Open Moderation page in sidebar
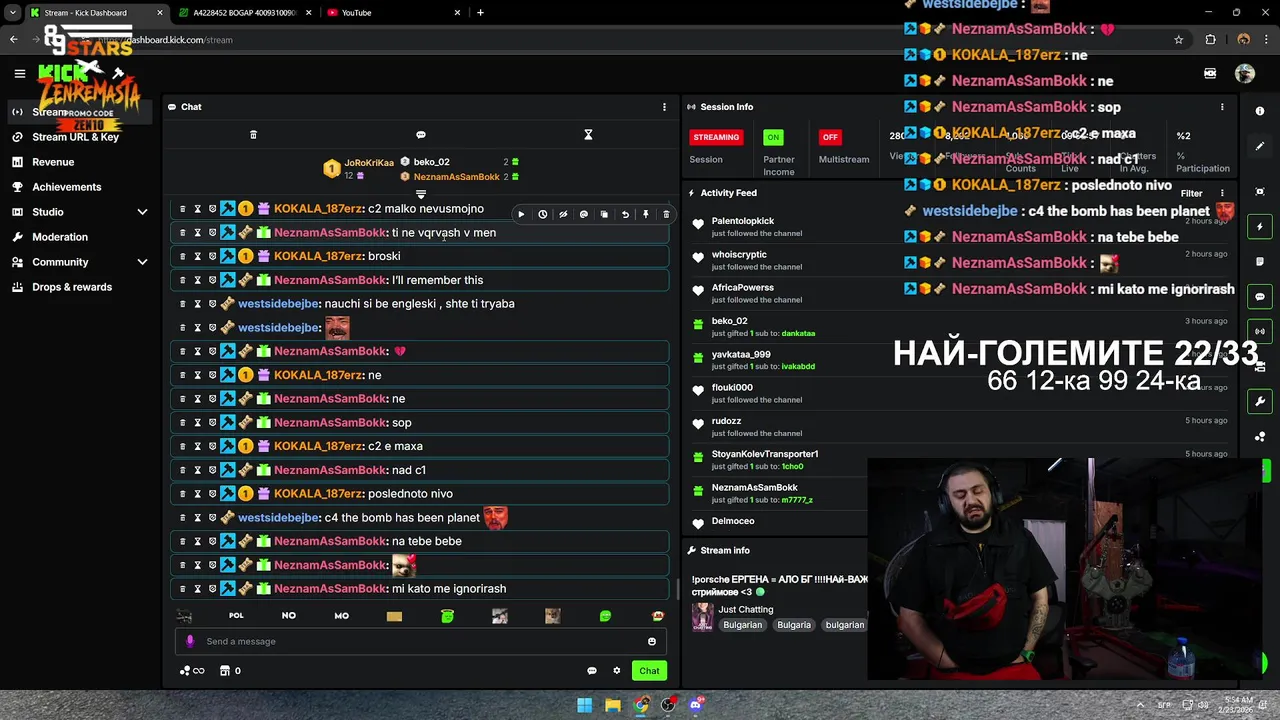 click(x=60, y=237)
